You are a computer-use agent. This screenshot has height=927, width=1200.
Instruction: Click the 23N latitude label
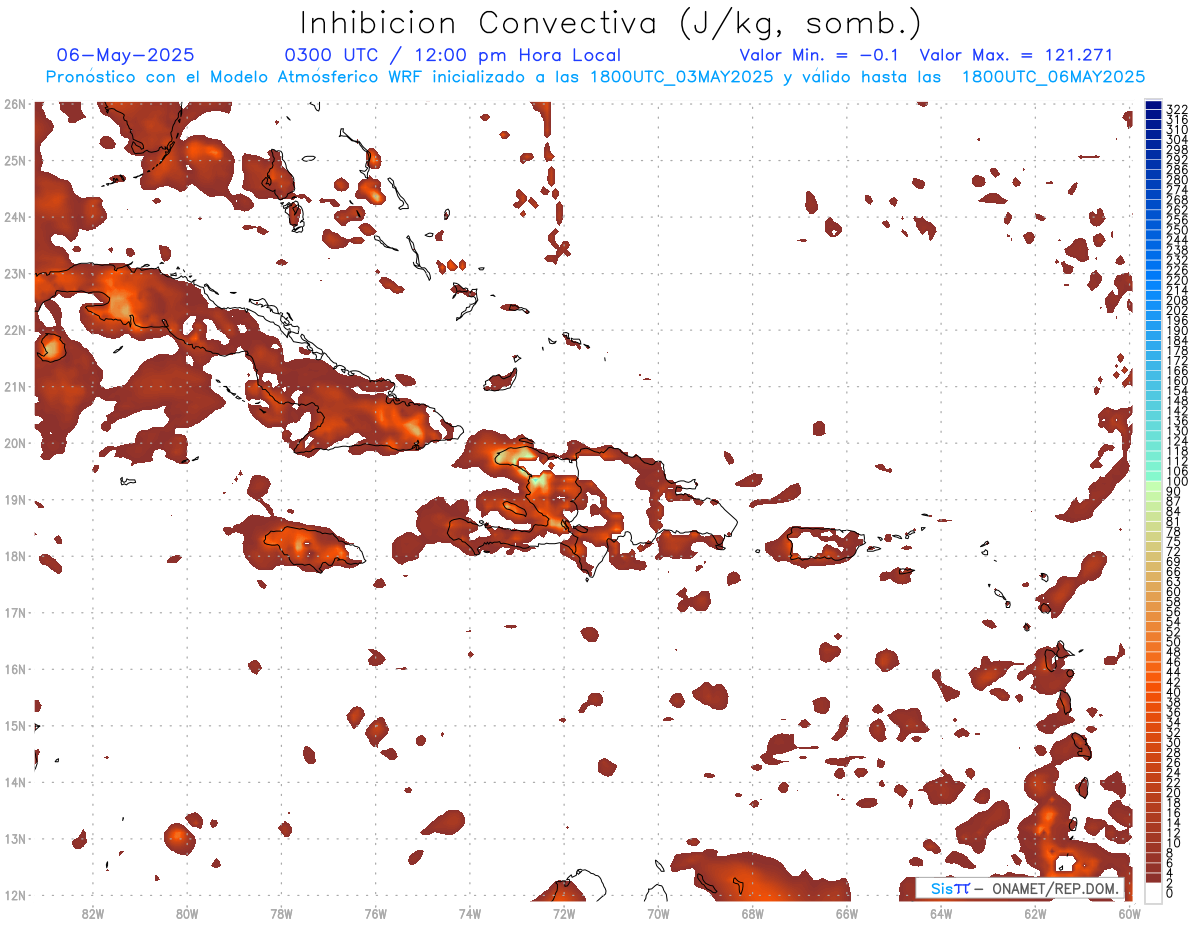[14, 273]
